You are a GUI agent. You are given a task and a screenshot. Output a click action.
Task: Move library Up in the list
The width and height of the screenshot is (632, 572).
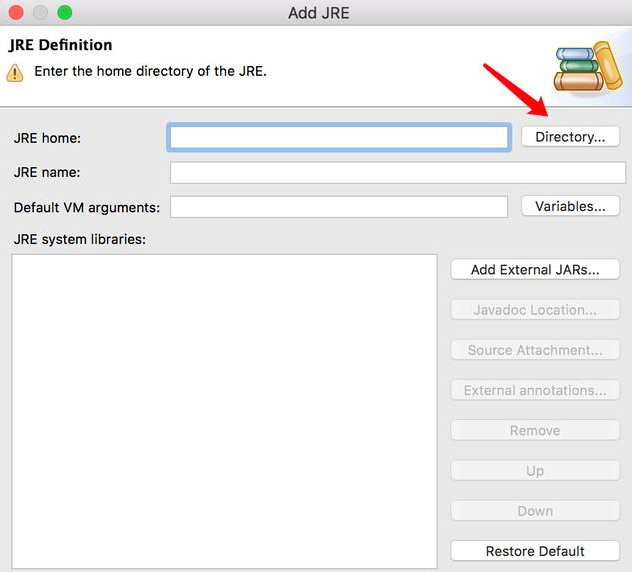coord(535,471)
